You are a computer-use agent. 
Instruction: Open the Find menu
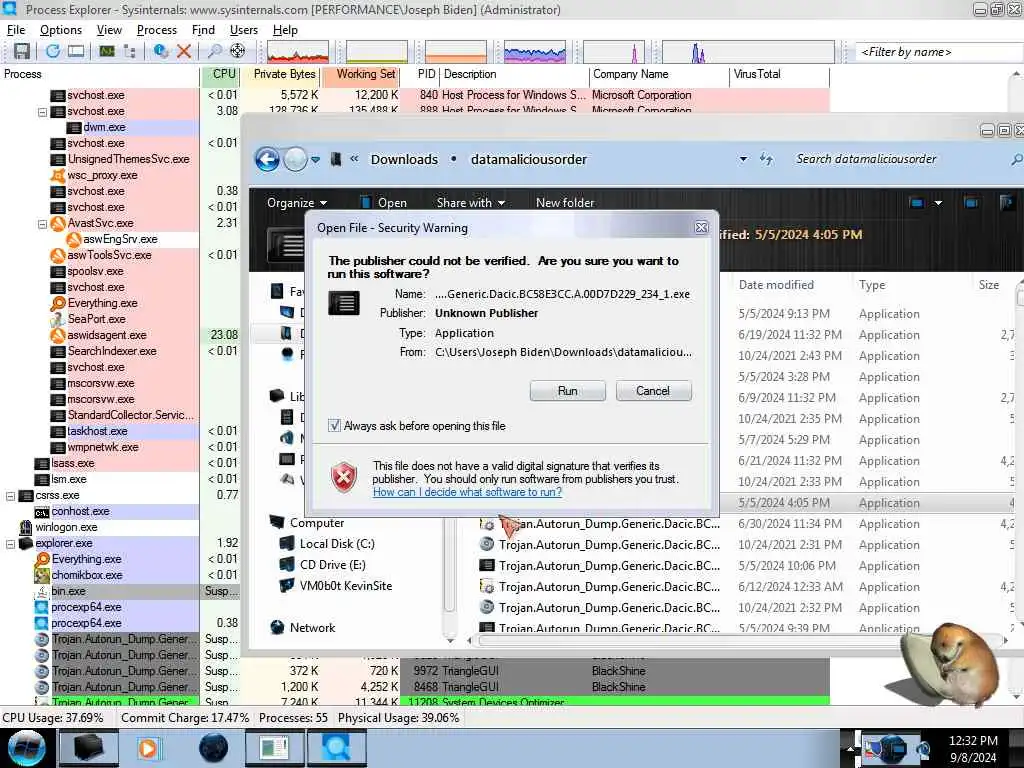pos(203,30)
